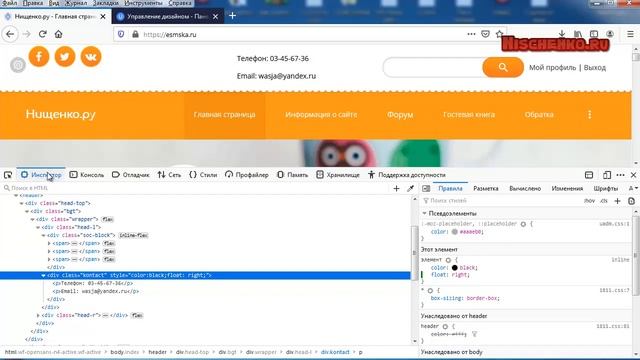Close the developer tools panel

(x=633, y=175)
